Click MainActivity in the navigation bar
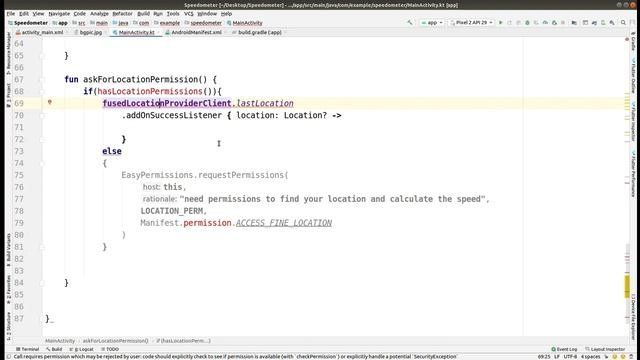640x360 pixels. click(244, 23)
